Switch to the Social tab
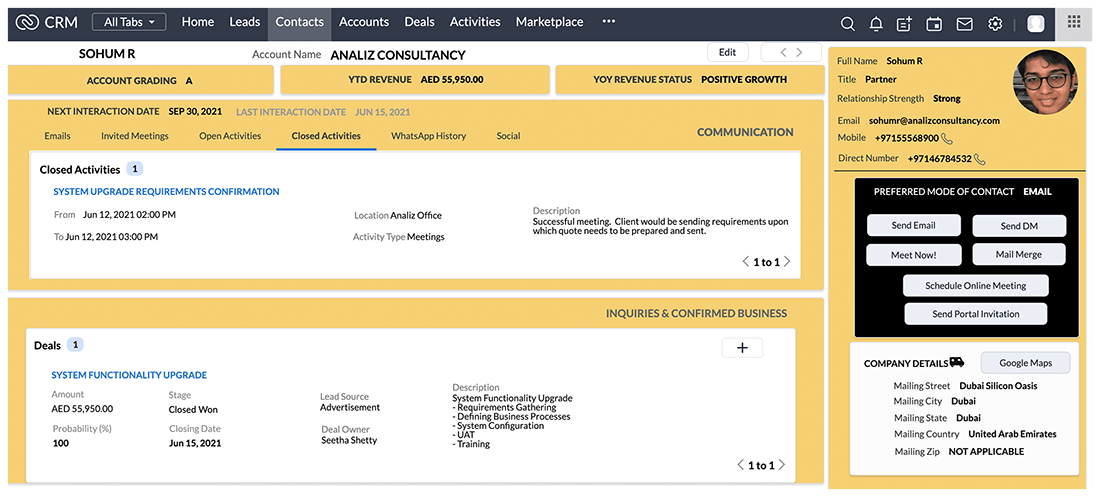 click(x=509, y=136)
